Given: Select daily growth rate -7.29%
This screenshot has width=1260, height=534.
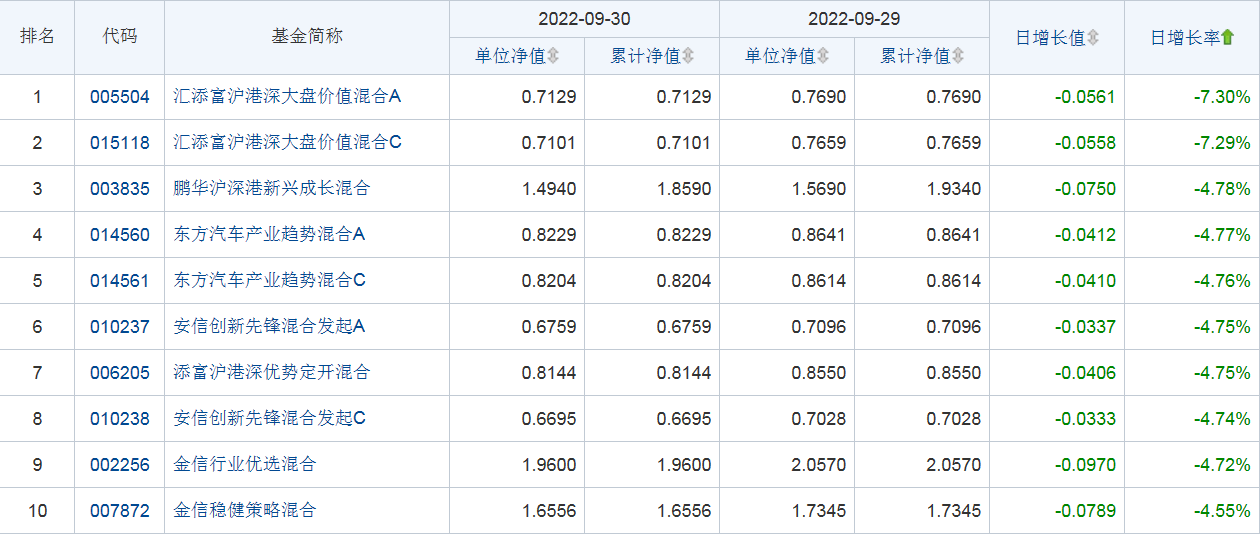Looking at the screenshot, I should 1222,143.
